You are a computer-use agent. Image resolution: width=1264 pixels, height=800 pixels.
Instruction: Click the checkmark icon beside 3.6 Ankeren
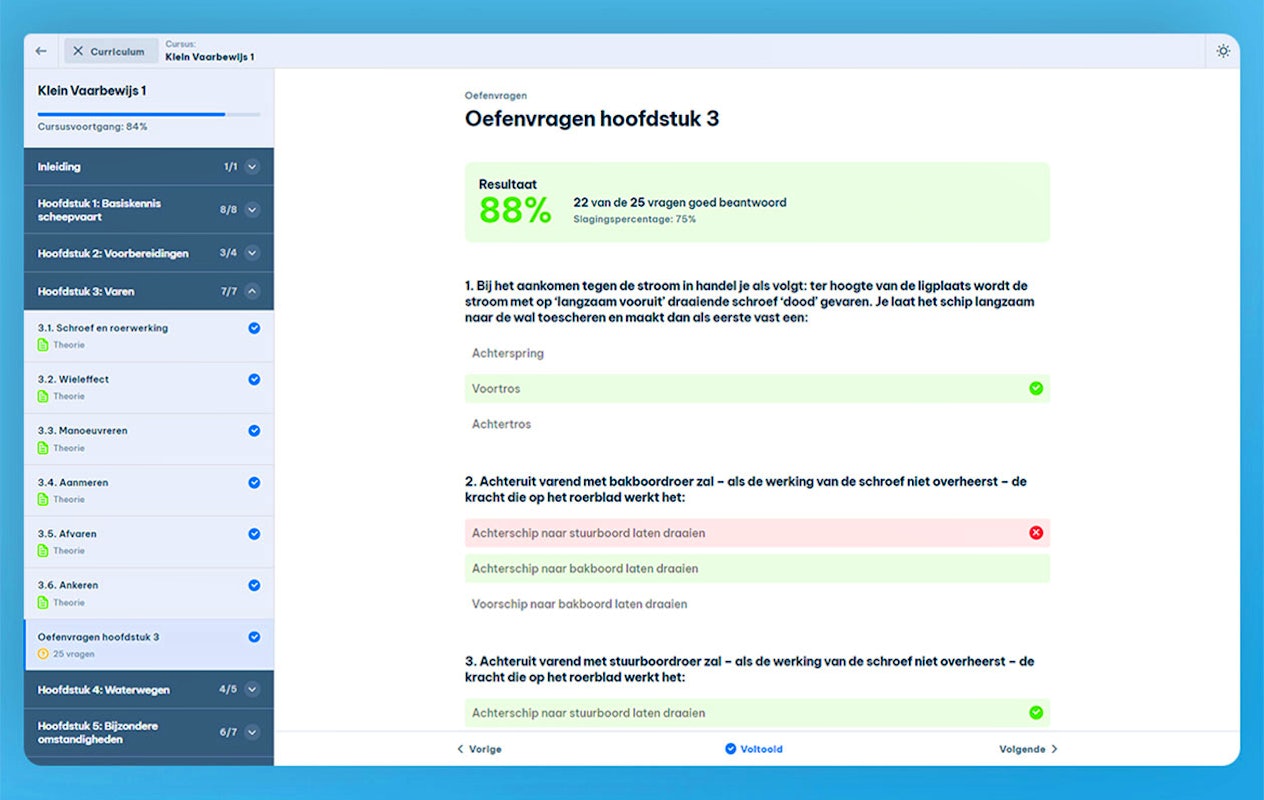click(x=253, y=585)
